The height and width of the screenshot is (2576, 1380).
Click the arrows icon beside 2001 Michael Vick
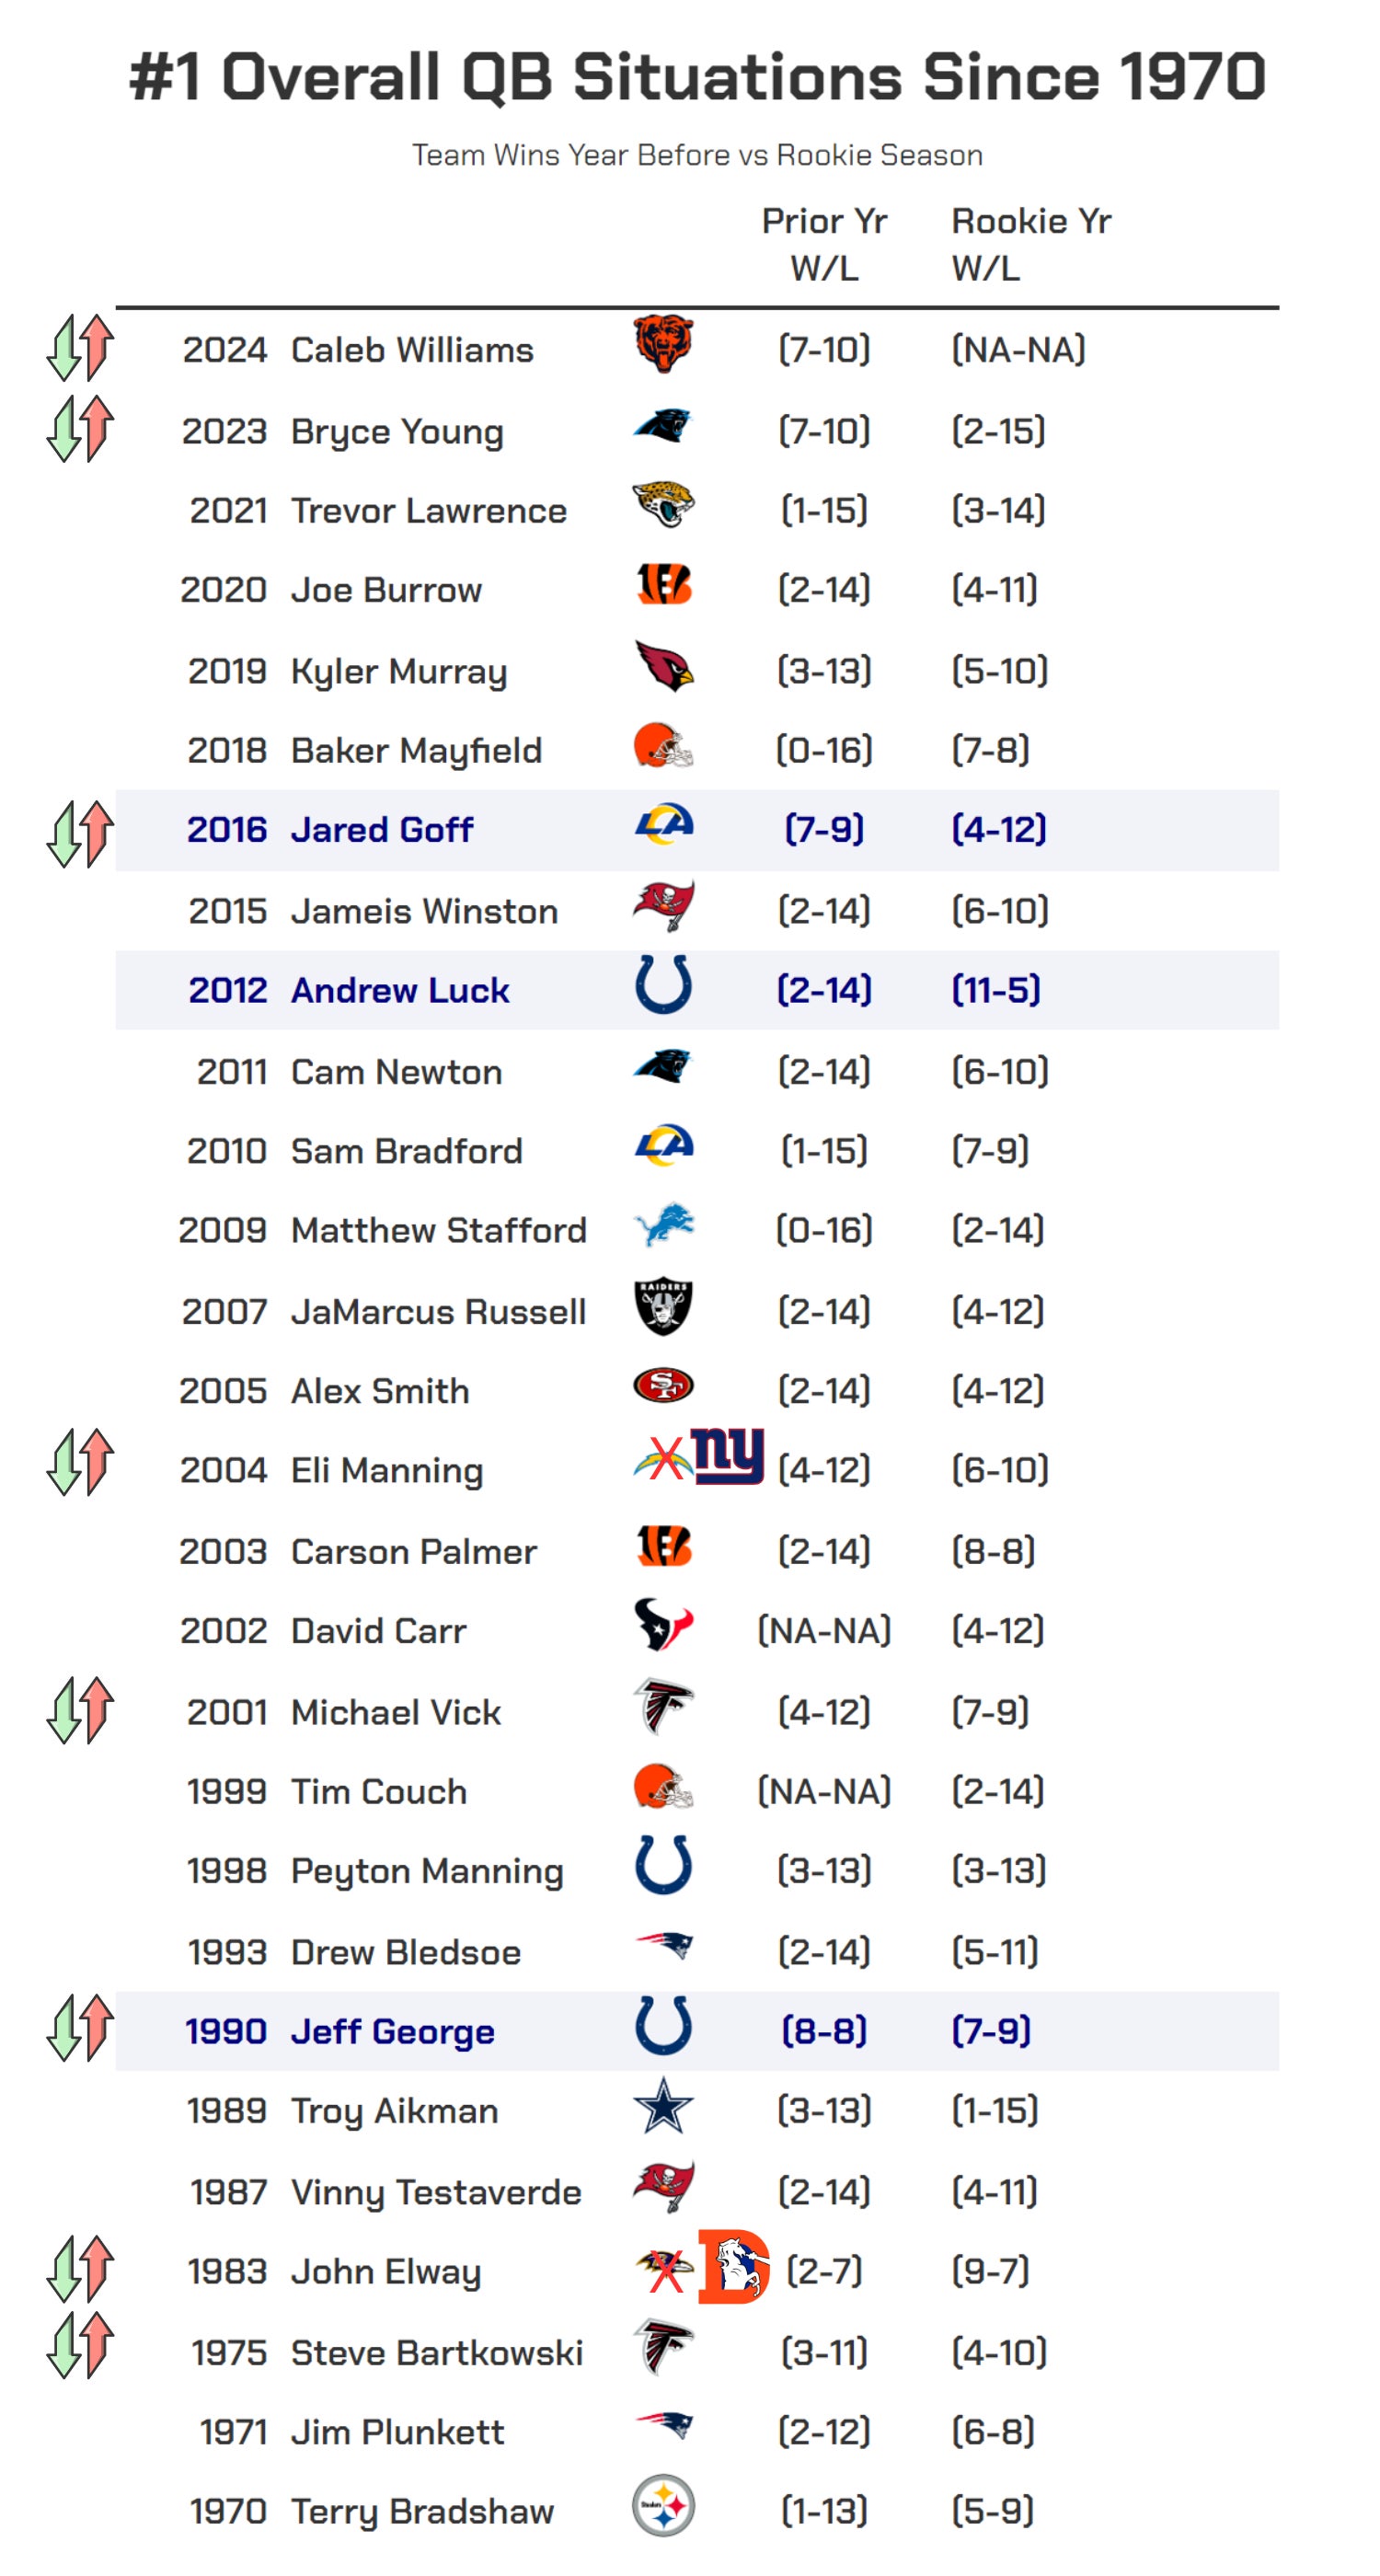[80, 1710]
